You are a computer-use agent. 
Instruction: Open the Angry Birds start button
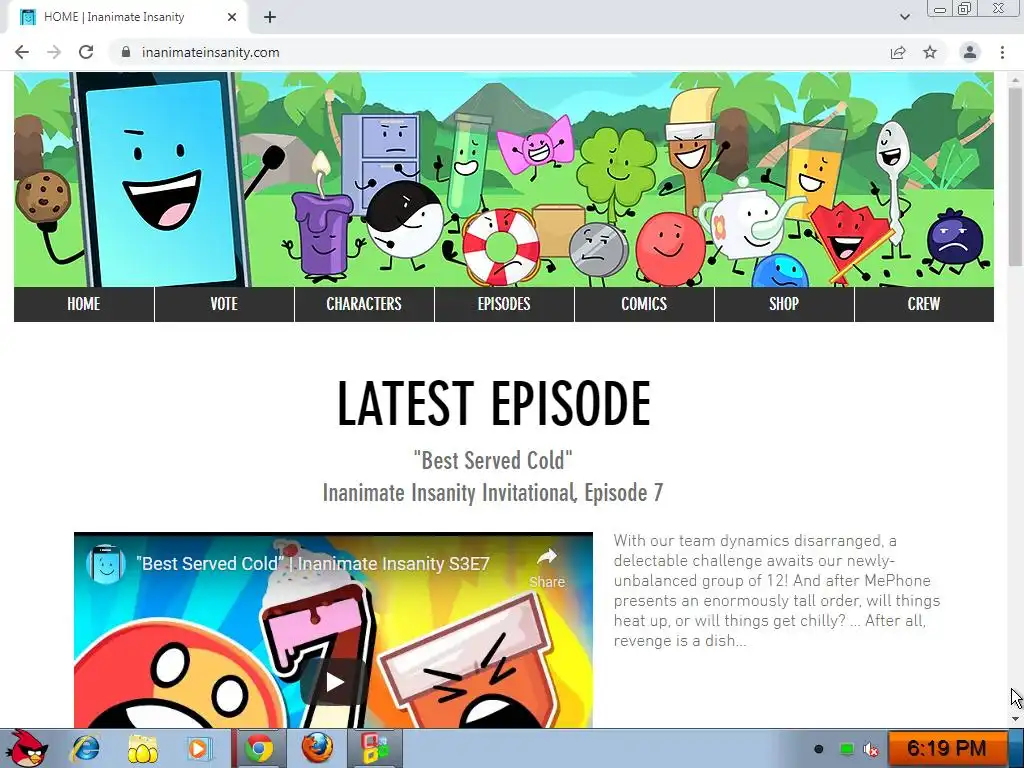[25, 748]
